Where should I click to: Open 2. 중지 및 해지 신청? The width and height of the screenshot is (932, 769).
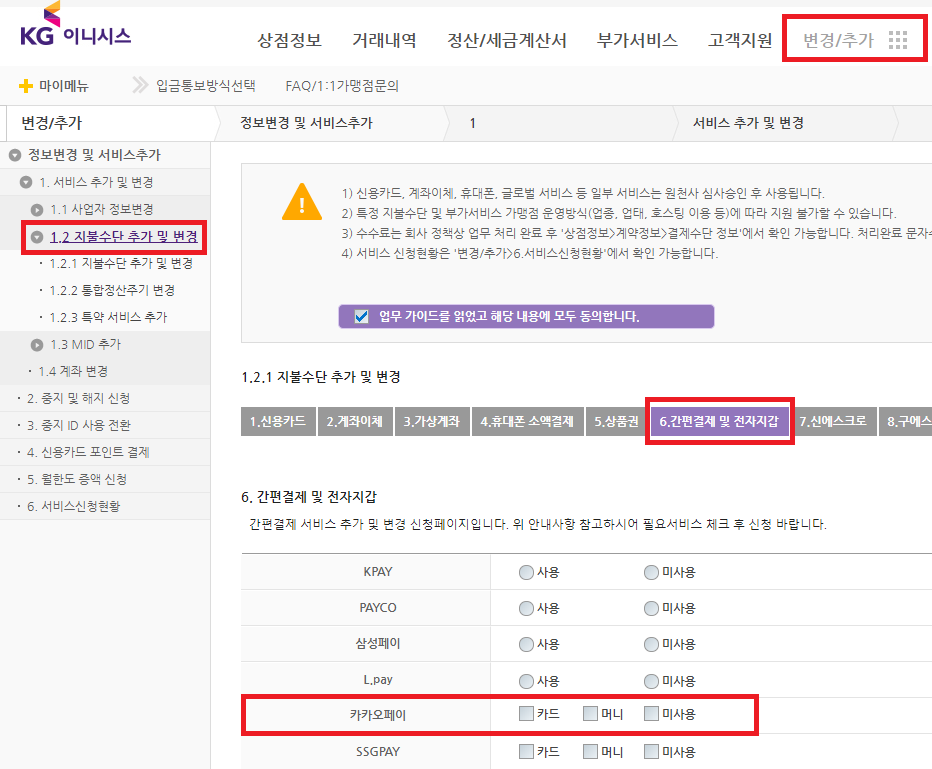(x=78, y=398)
